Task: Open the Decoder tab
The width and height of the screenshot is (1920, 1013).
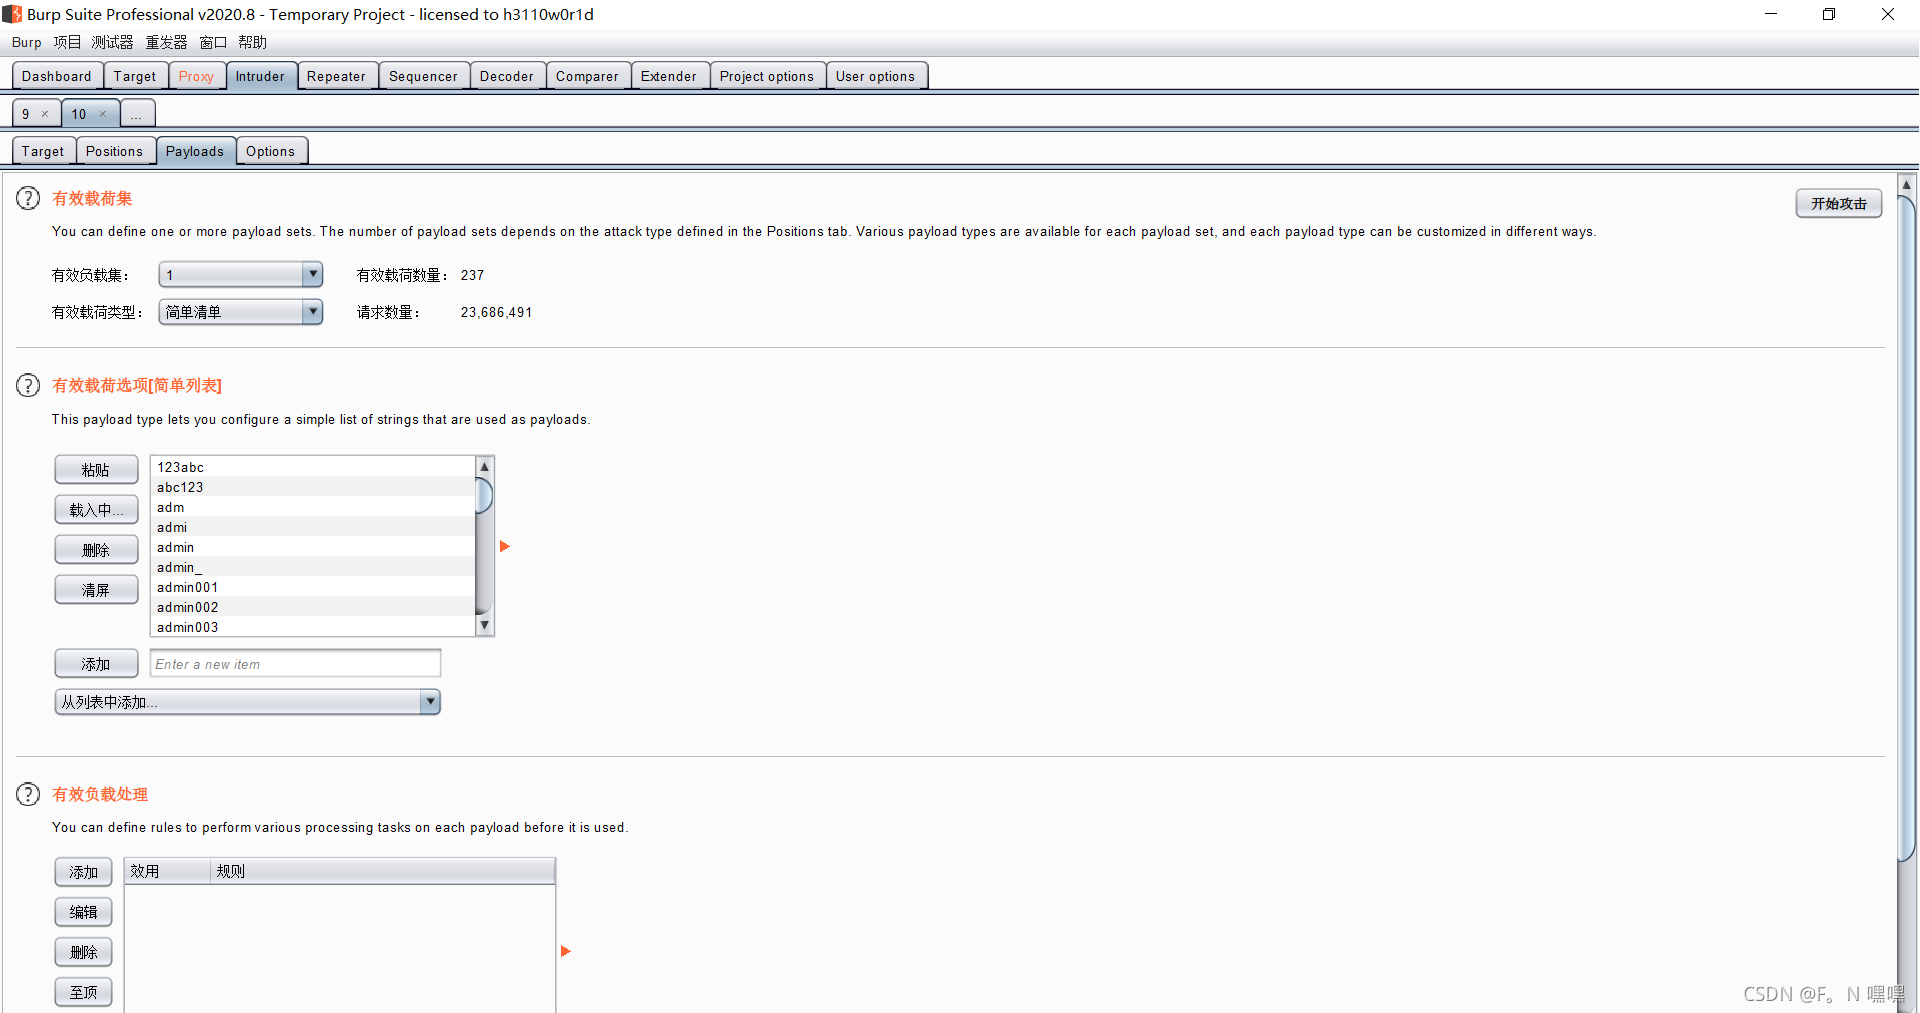Action: (507, 76)
